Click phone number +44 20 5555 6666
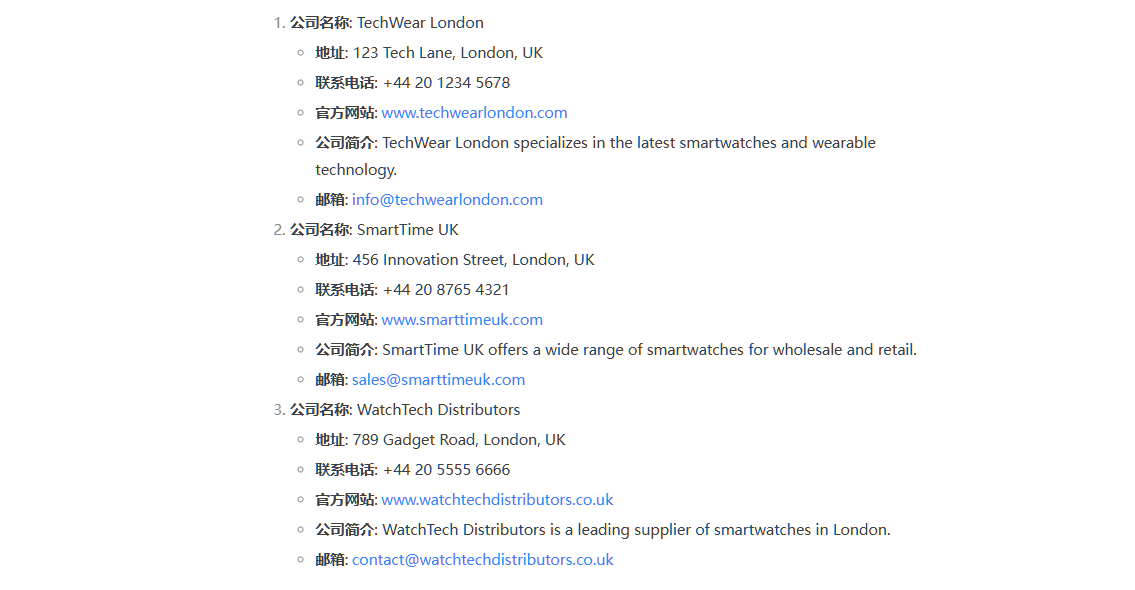This screenshot has width=1135, height=590. click(x=447, y=471)
